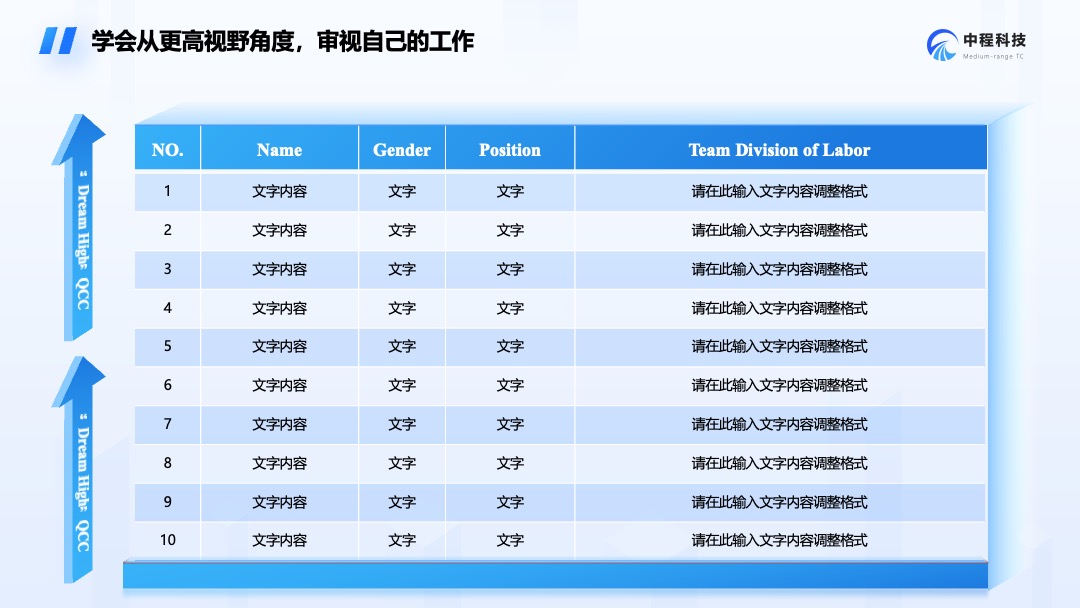Pick the Position cell 文字 in row 9
Screen dimensions: 1080x608
click(510, 503)
